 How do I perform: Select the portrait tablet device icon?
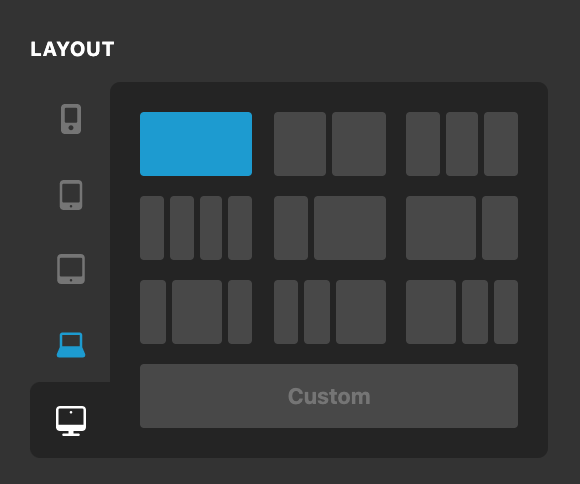(71, 195)
